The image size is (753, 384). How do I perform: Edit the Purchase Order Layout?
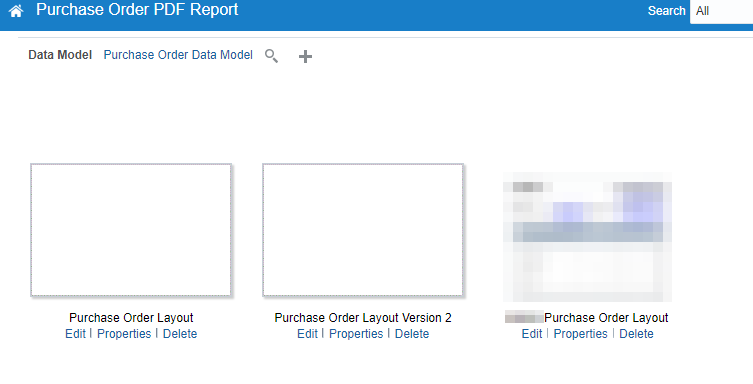coord(75,334)
